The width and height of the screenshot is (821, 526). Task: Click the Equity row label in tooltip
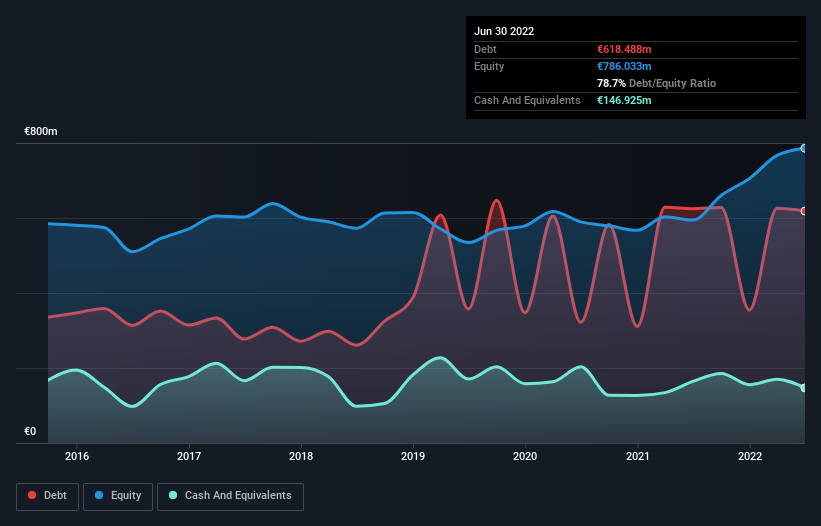click(x=489, y=66)
